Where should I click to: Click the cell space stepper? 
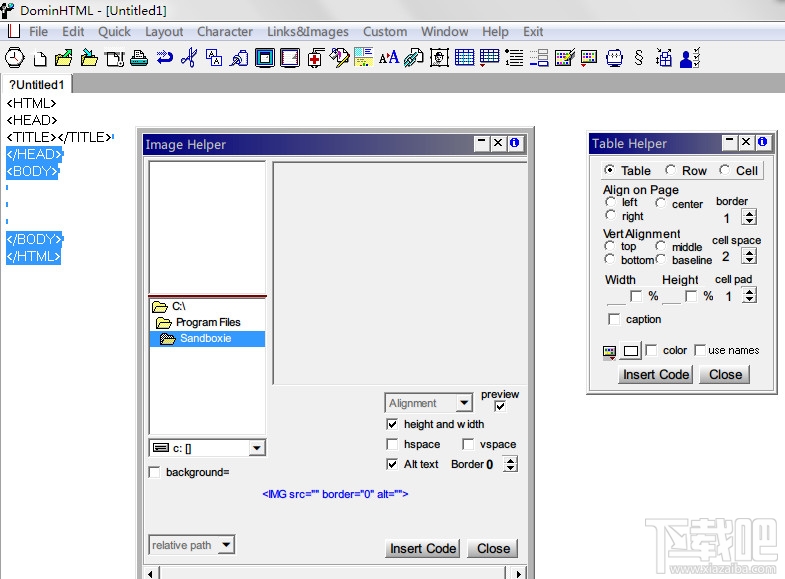749,256
